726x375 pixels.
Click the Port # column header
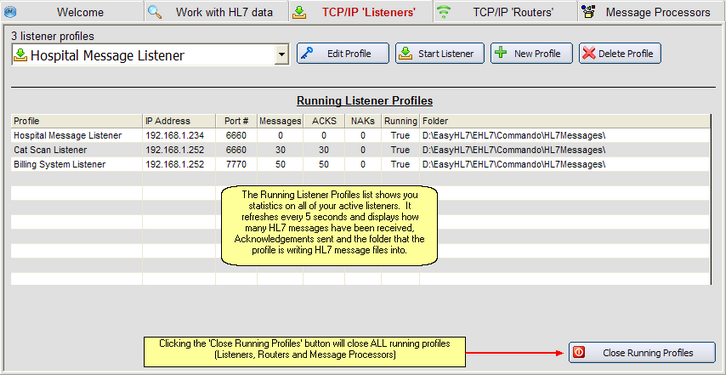[x=237, y=121]
